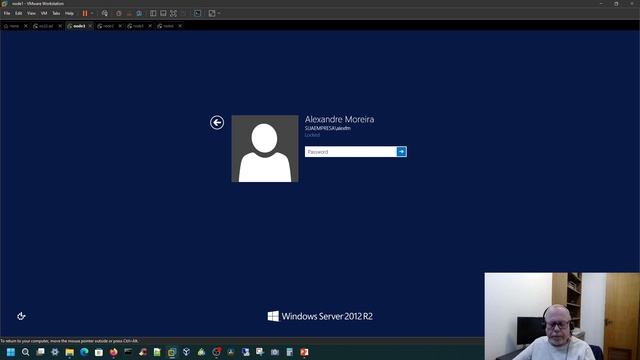
Task: Revert the VM to its previous snapshot
Action: click(x=129, y=13)
